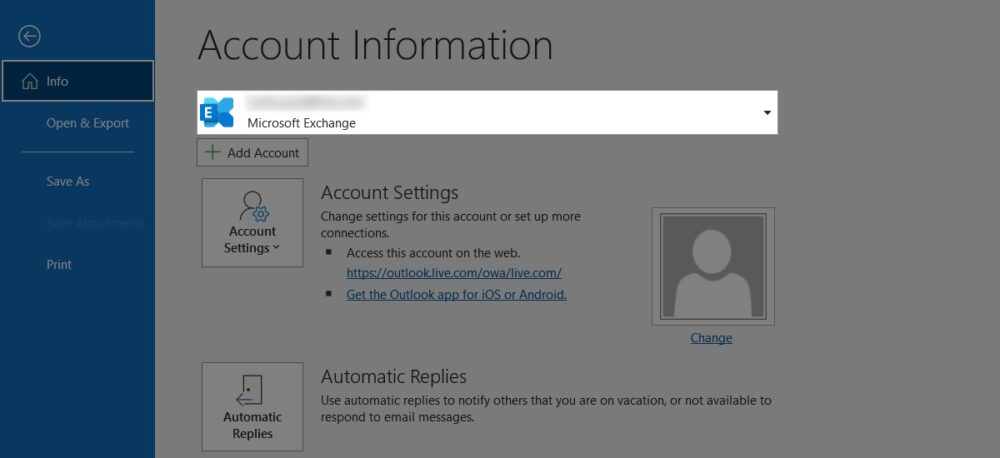
Task: Select Print in sidebar
Action: pos(59,265)
